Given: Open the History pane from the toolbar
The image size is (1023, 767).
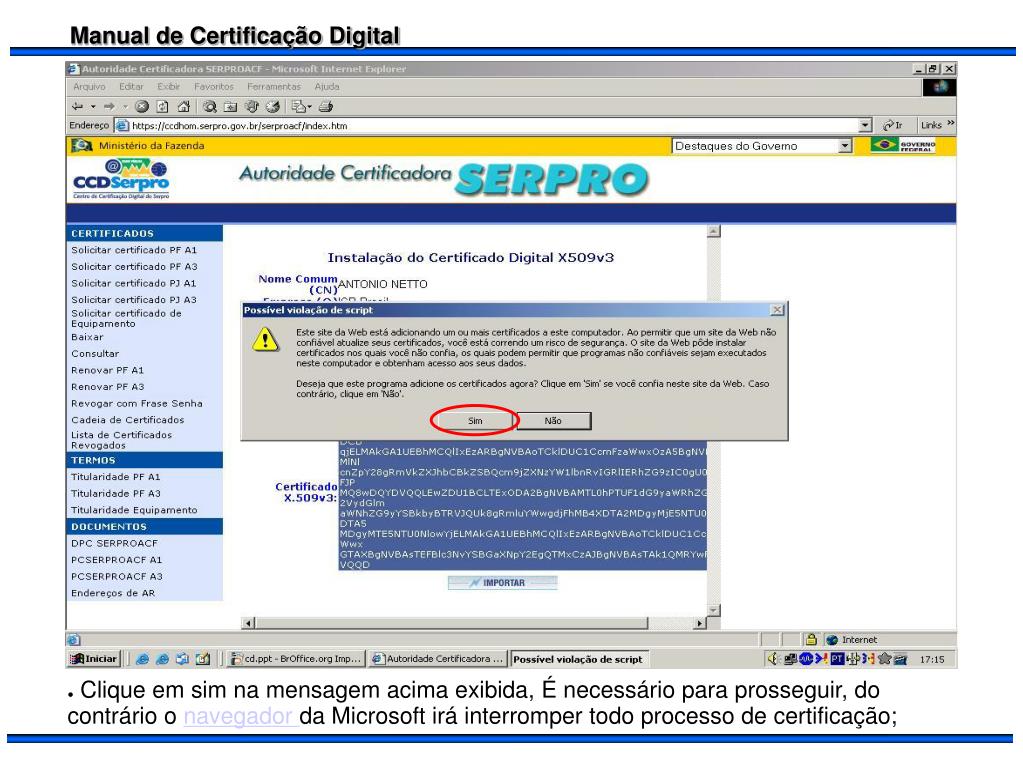Looking at the screenshot, I should pos(273,106).
